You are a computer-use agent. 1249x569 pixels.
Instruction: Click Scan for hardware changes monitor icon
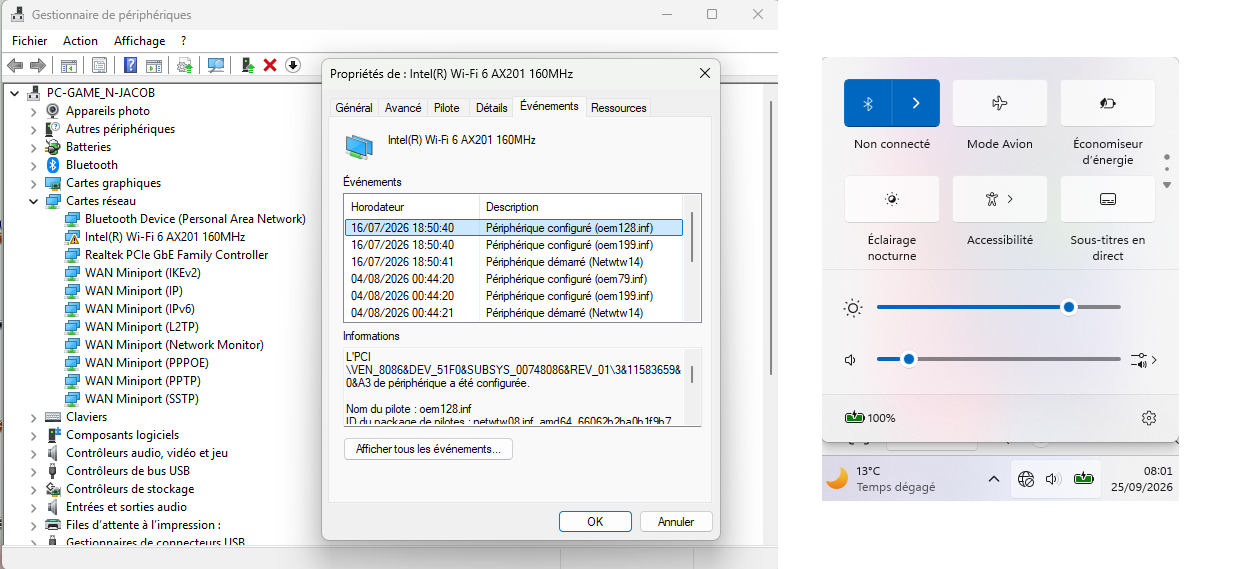216,65
